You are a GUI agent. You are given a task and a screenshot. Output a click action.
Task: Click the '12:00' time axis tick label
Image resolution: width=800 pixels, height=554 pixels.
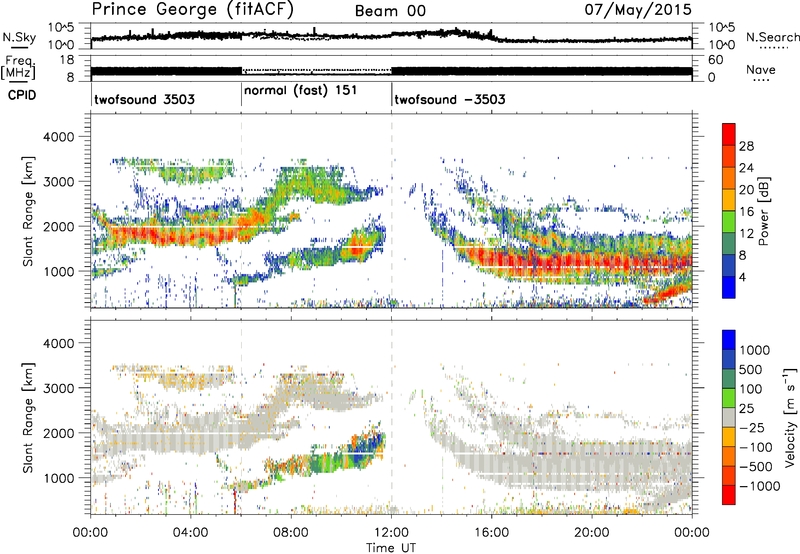[x=391, y=533]
